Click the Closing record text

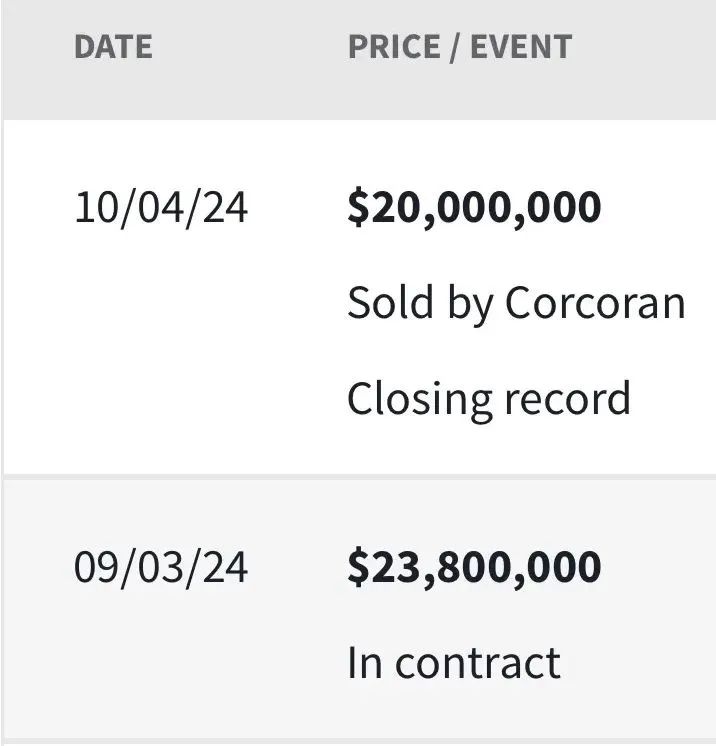488,398
